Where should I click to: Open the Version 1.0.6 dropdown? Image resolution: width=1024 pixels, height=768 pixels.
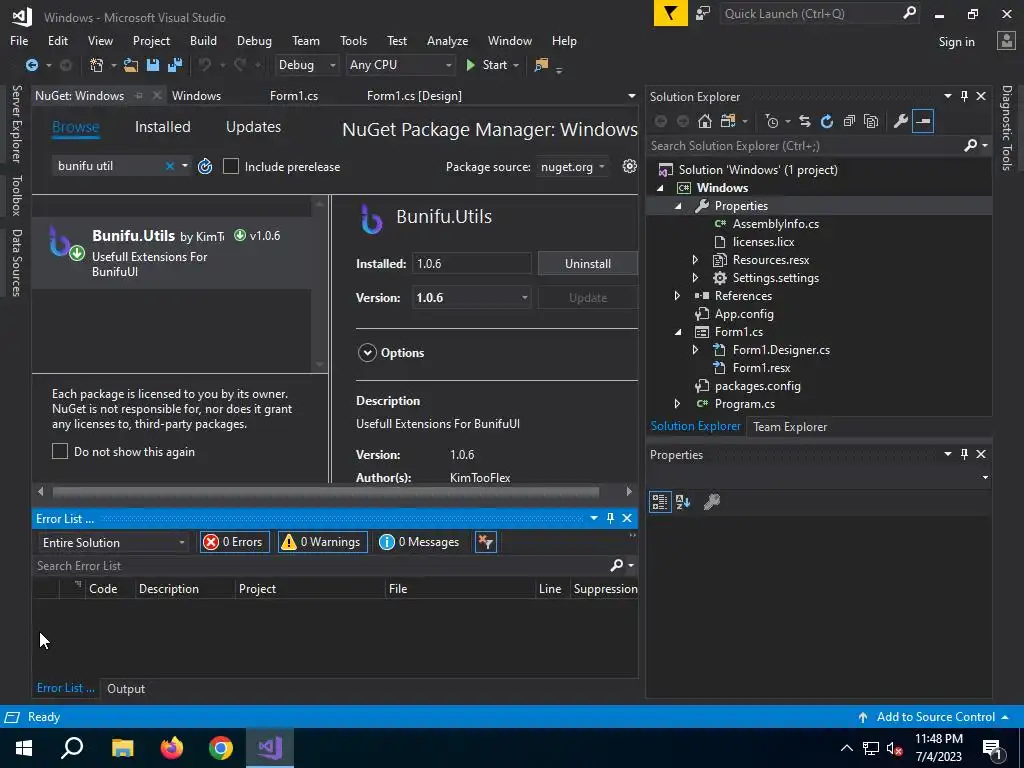click(471, 298)
